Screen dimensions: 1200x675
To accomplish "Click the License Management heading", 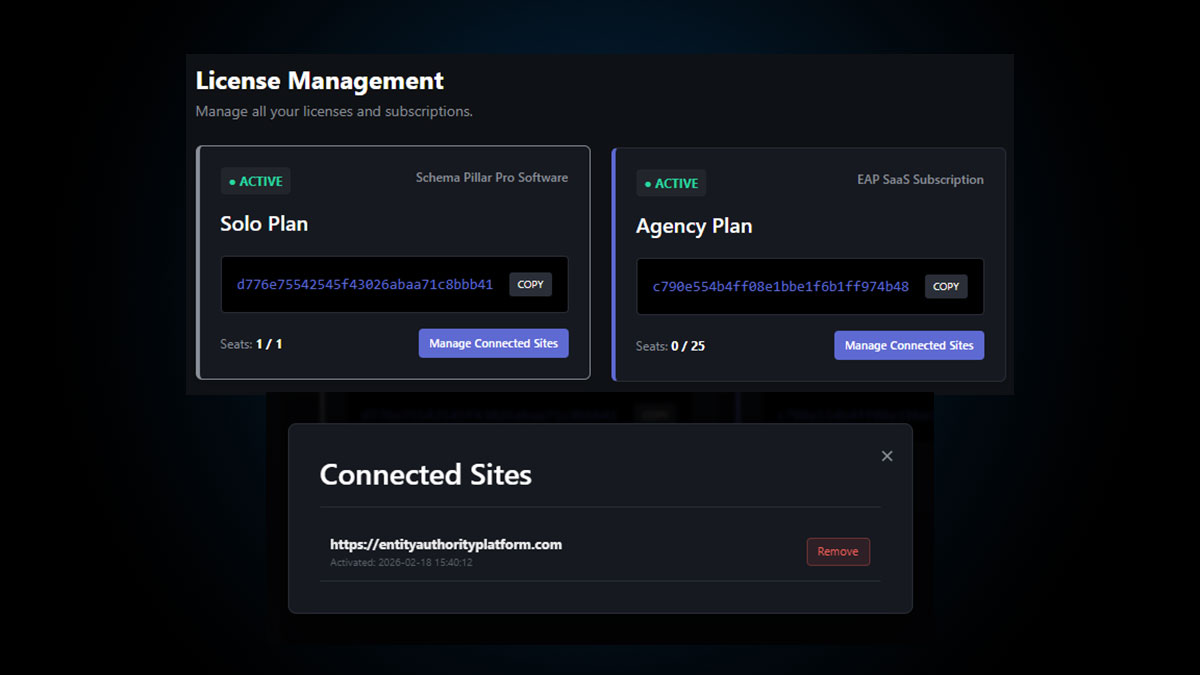I will tap(320, 80).
